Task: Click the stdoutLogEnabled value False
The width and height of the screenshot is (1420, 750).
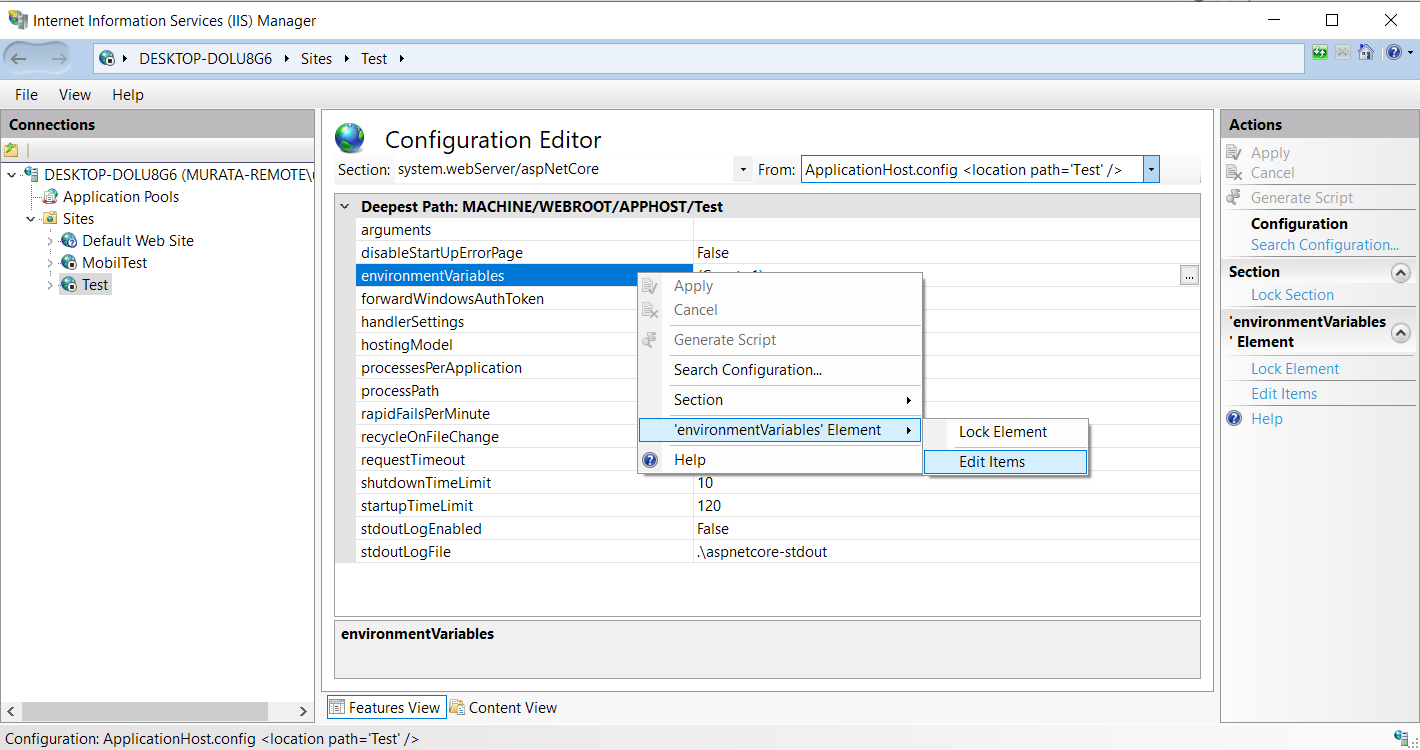Action: coord(713,529)
